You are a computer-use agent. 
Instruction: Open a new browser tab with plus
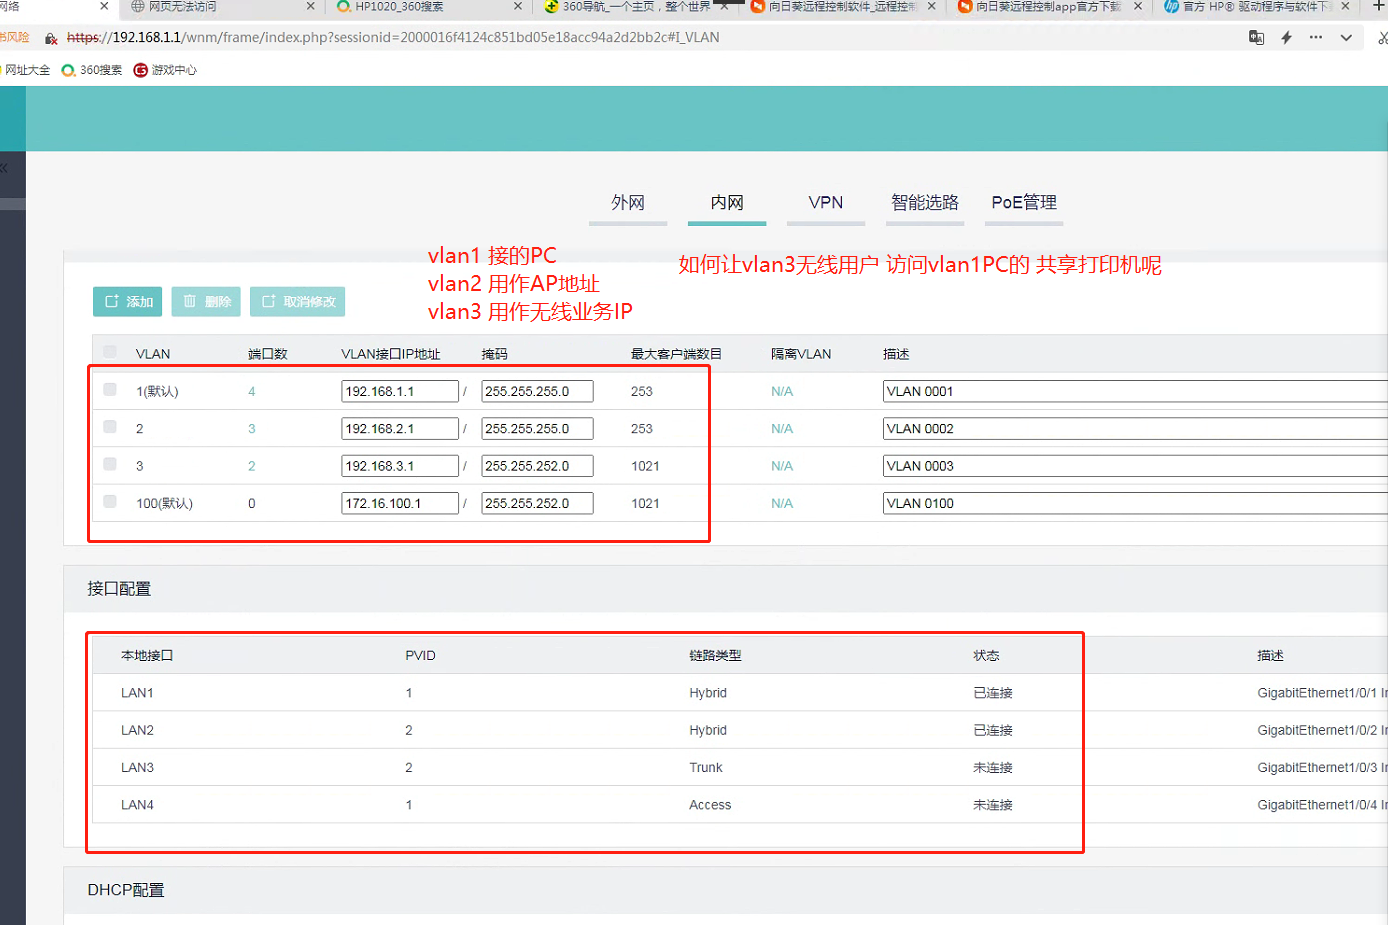[1378, 6]
